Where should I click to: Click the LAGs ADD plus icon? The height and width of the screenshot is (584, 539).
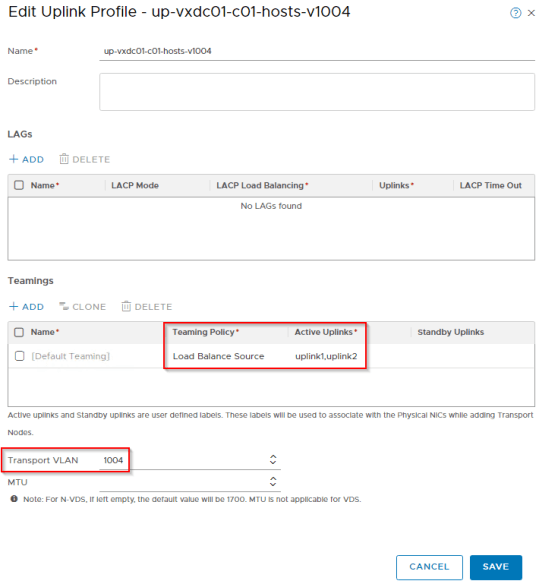coord(13,159)
